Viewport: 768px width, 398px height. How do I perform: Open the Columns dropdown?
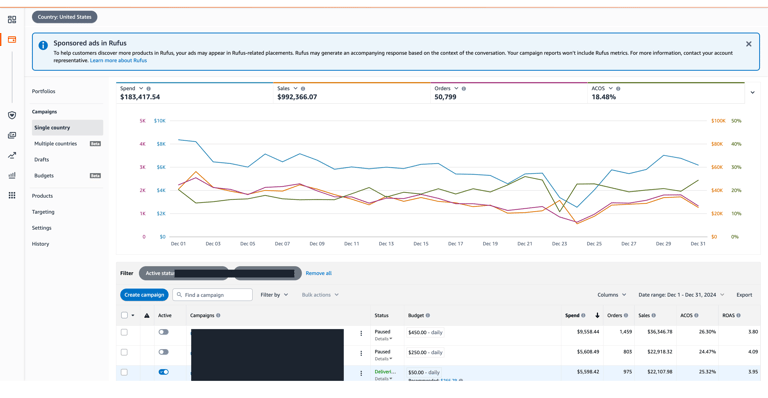coord(612,295)
